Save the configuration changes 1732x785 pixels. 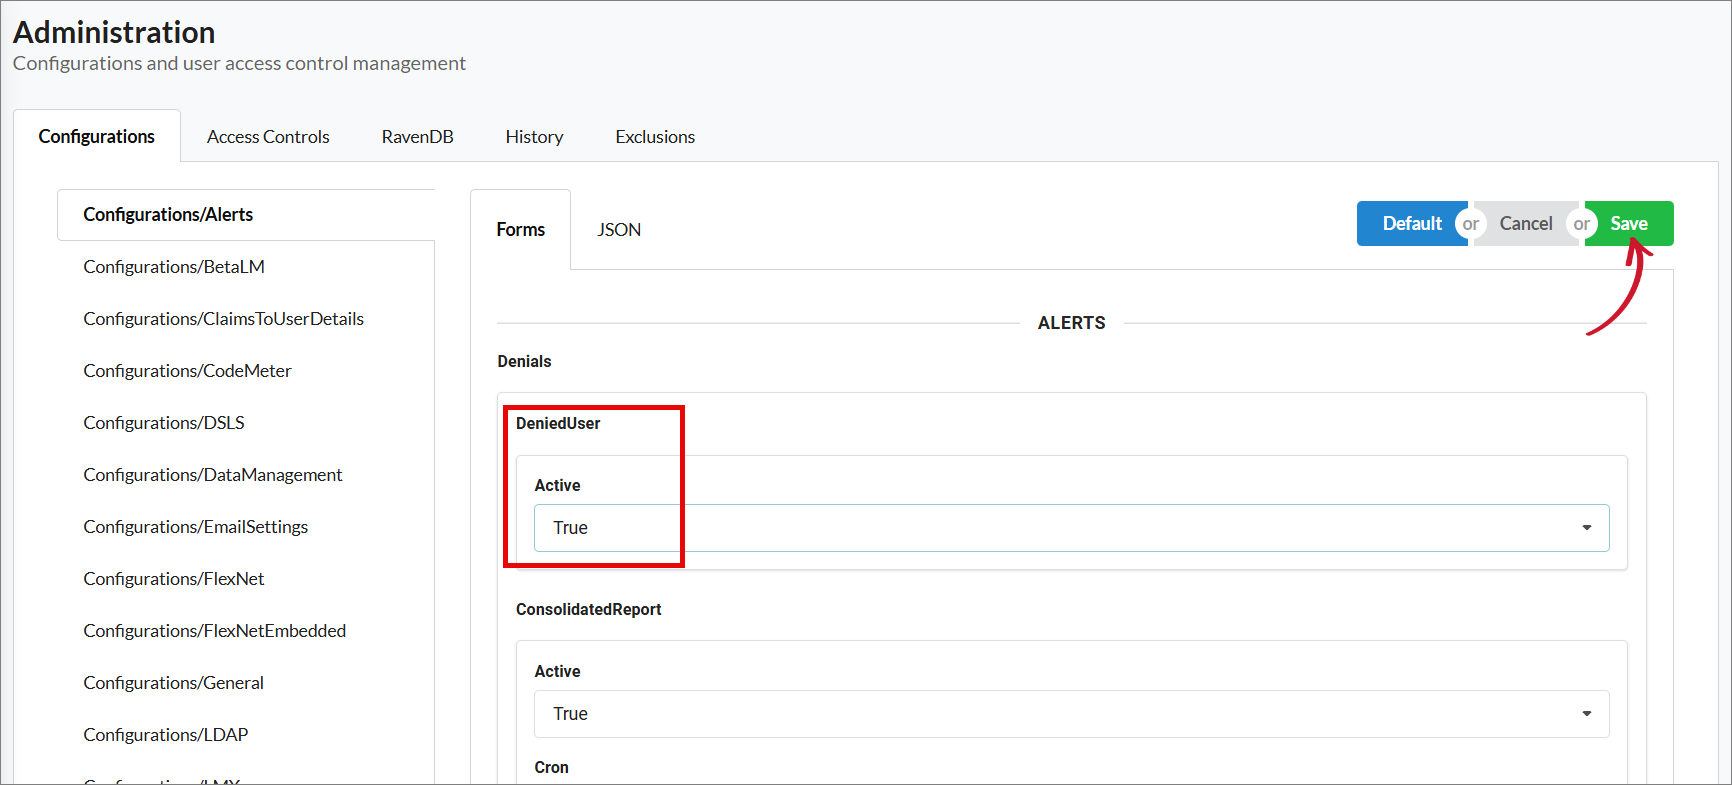click(x=1629, y=223)
